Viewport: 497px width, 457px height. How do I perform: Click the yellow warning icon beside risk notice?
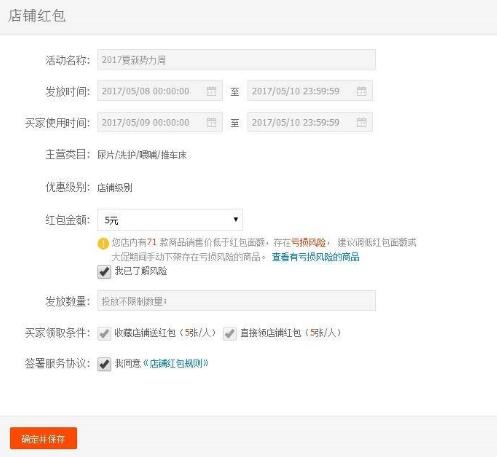(103, 244)
